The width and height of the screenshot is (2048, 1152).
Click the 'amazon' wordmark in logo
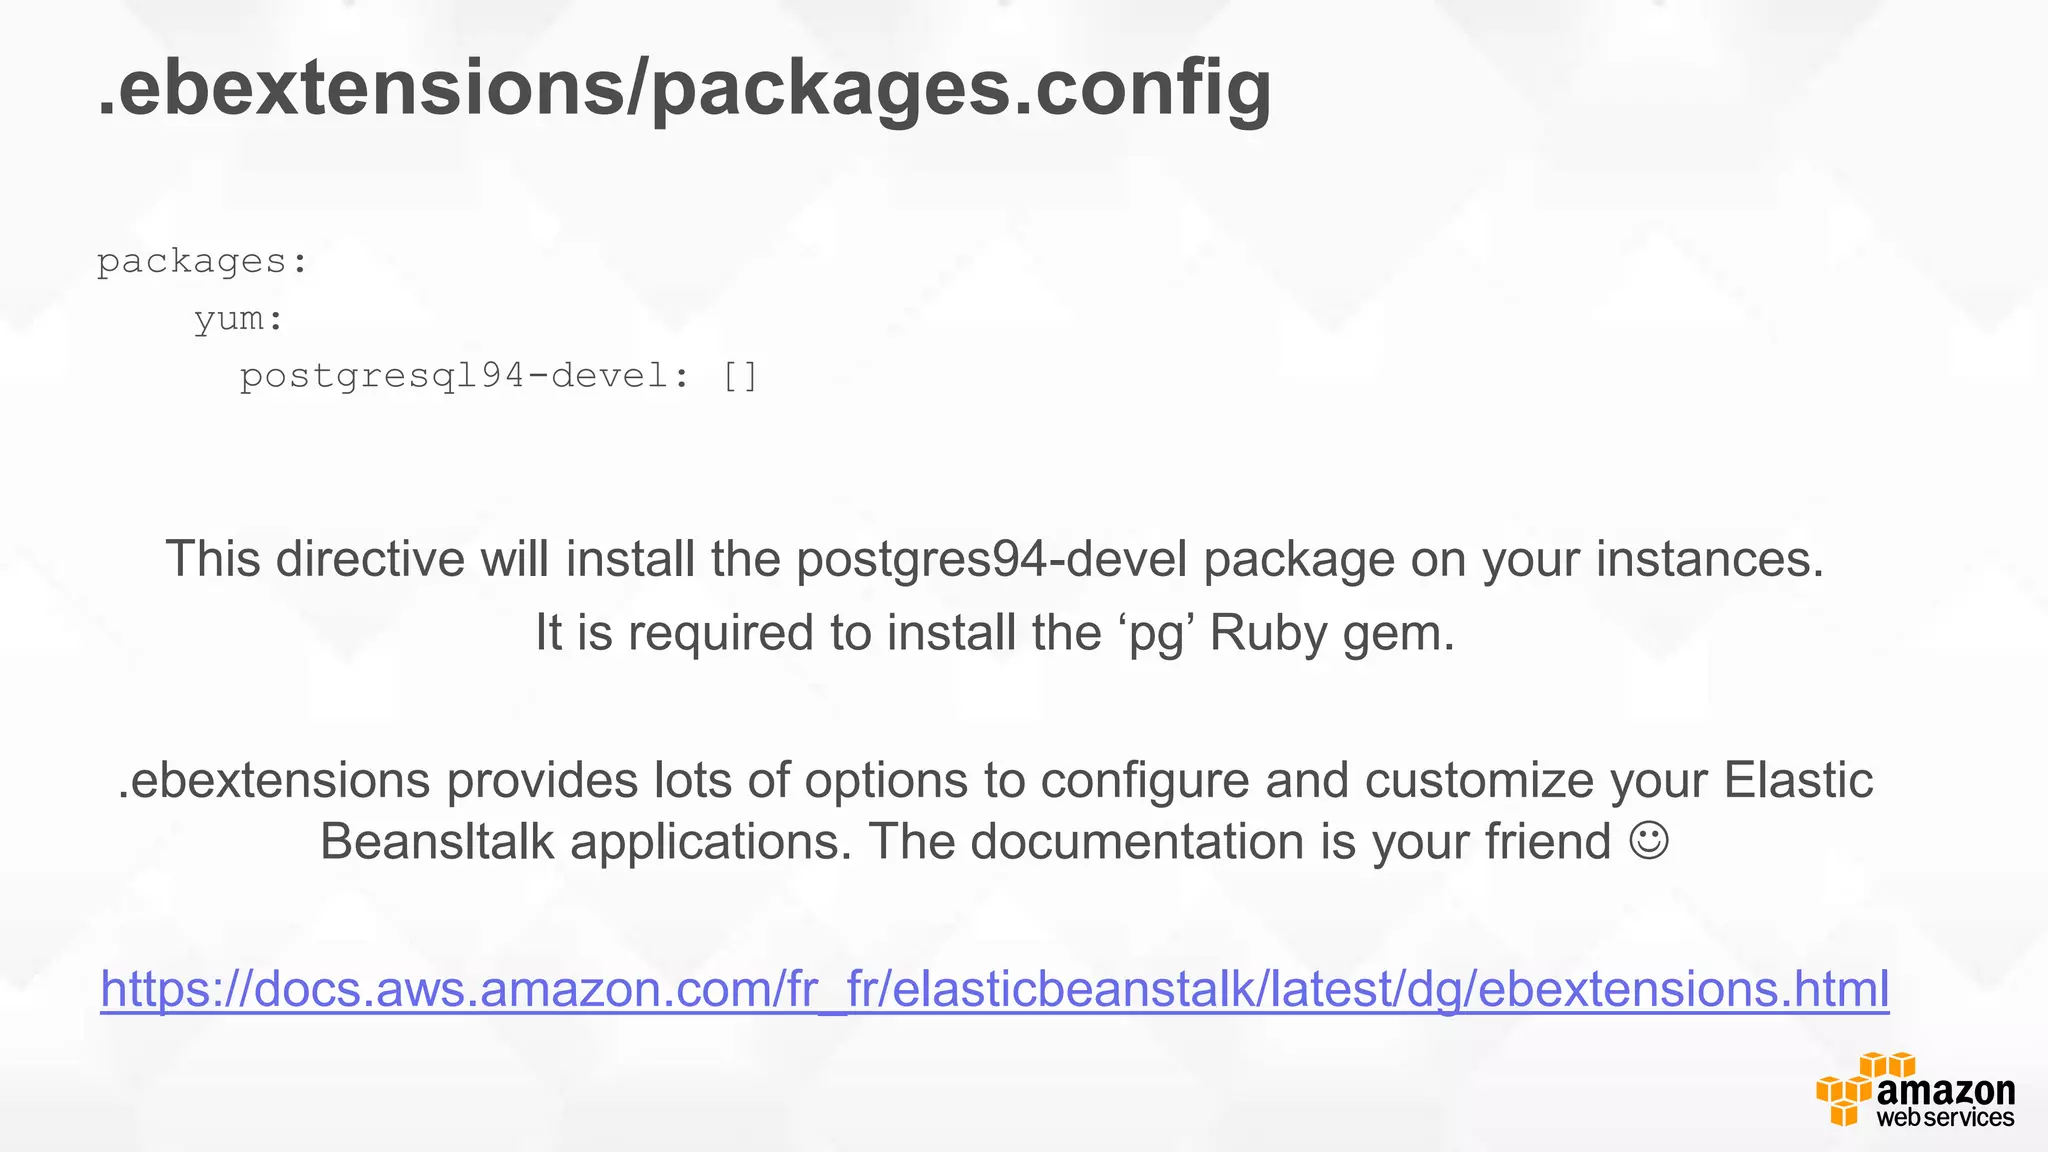(1944, 1089)
